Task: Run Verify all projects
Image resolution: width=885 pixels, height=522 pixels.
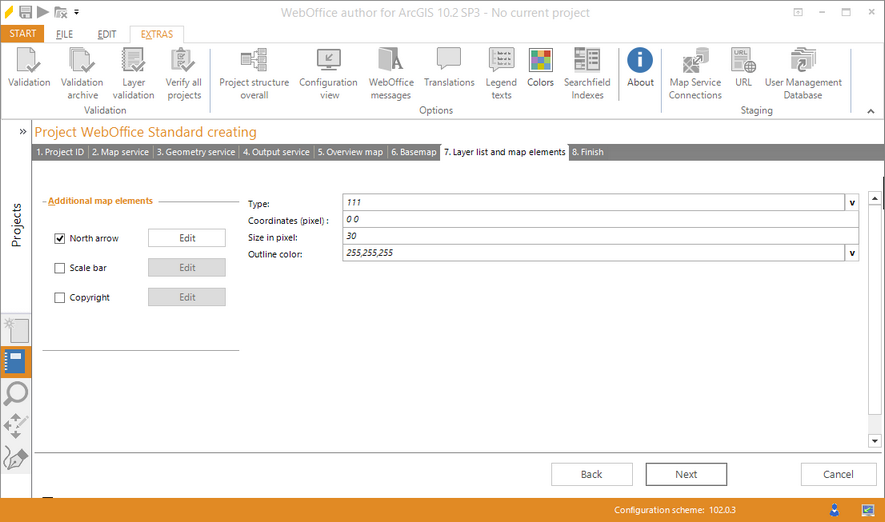Action: (184, 74)
